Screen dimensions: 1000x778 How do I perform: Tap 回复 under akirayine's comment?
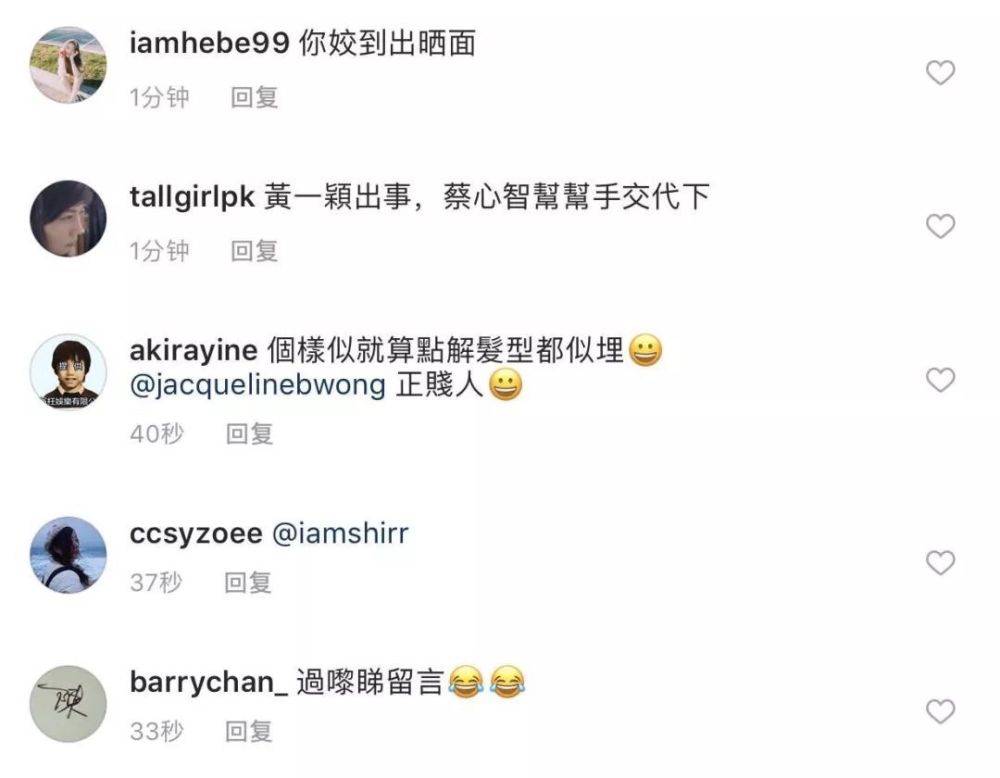coord(249,434)
